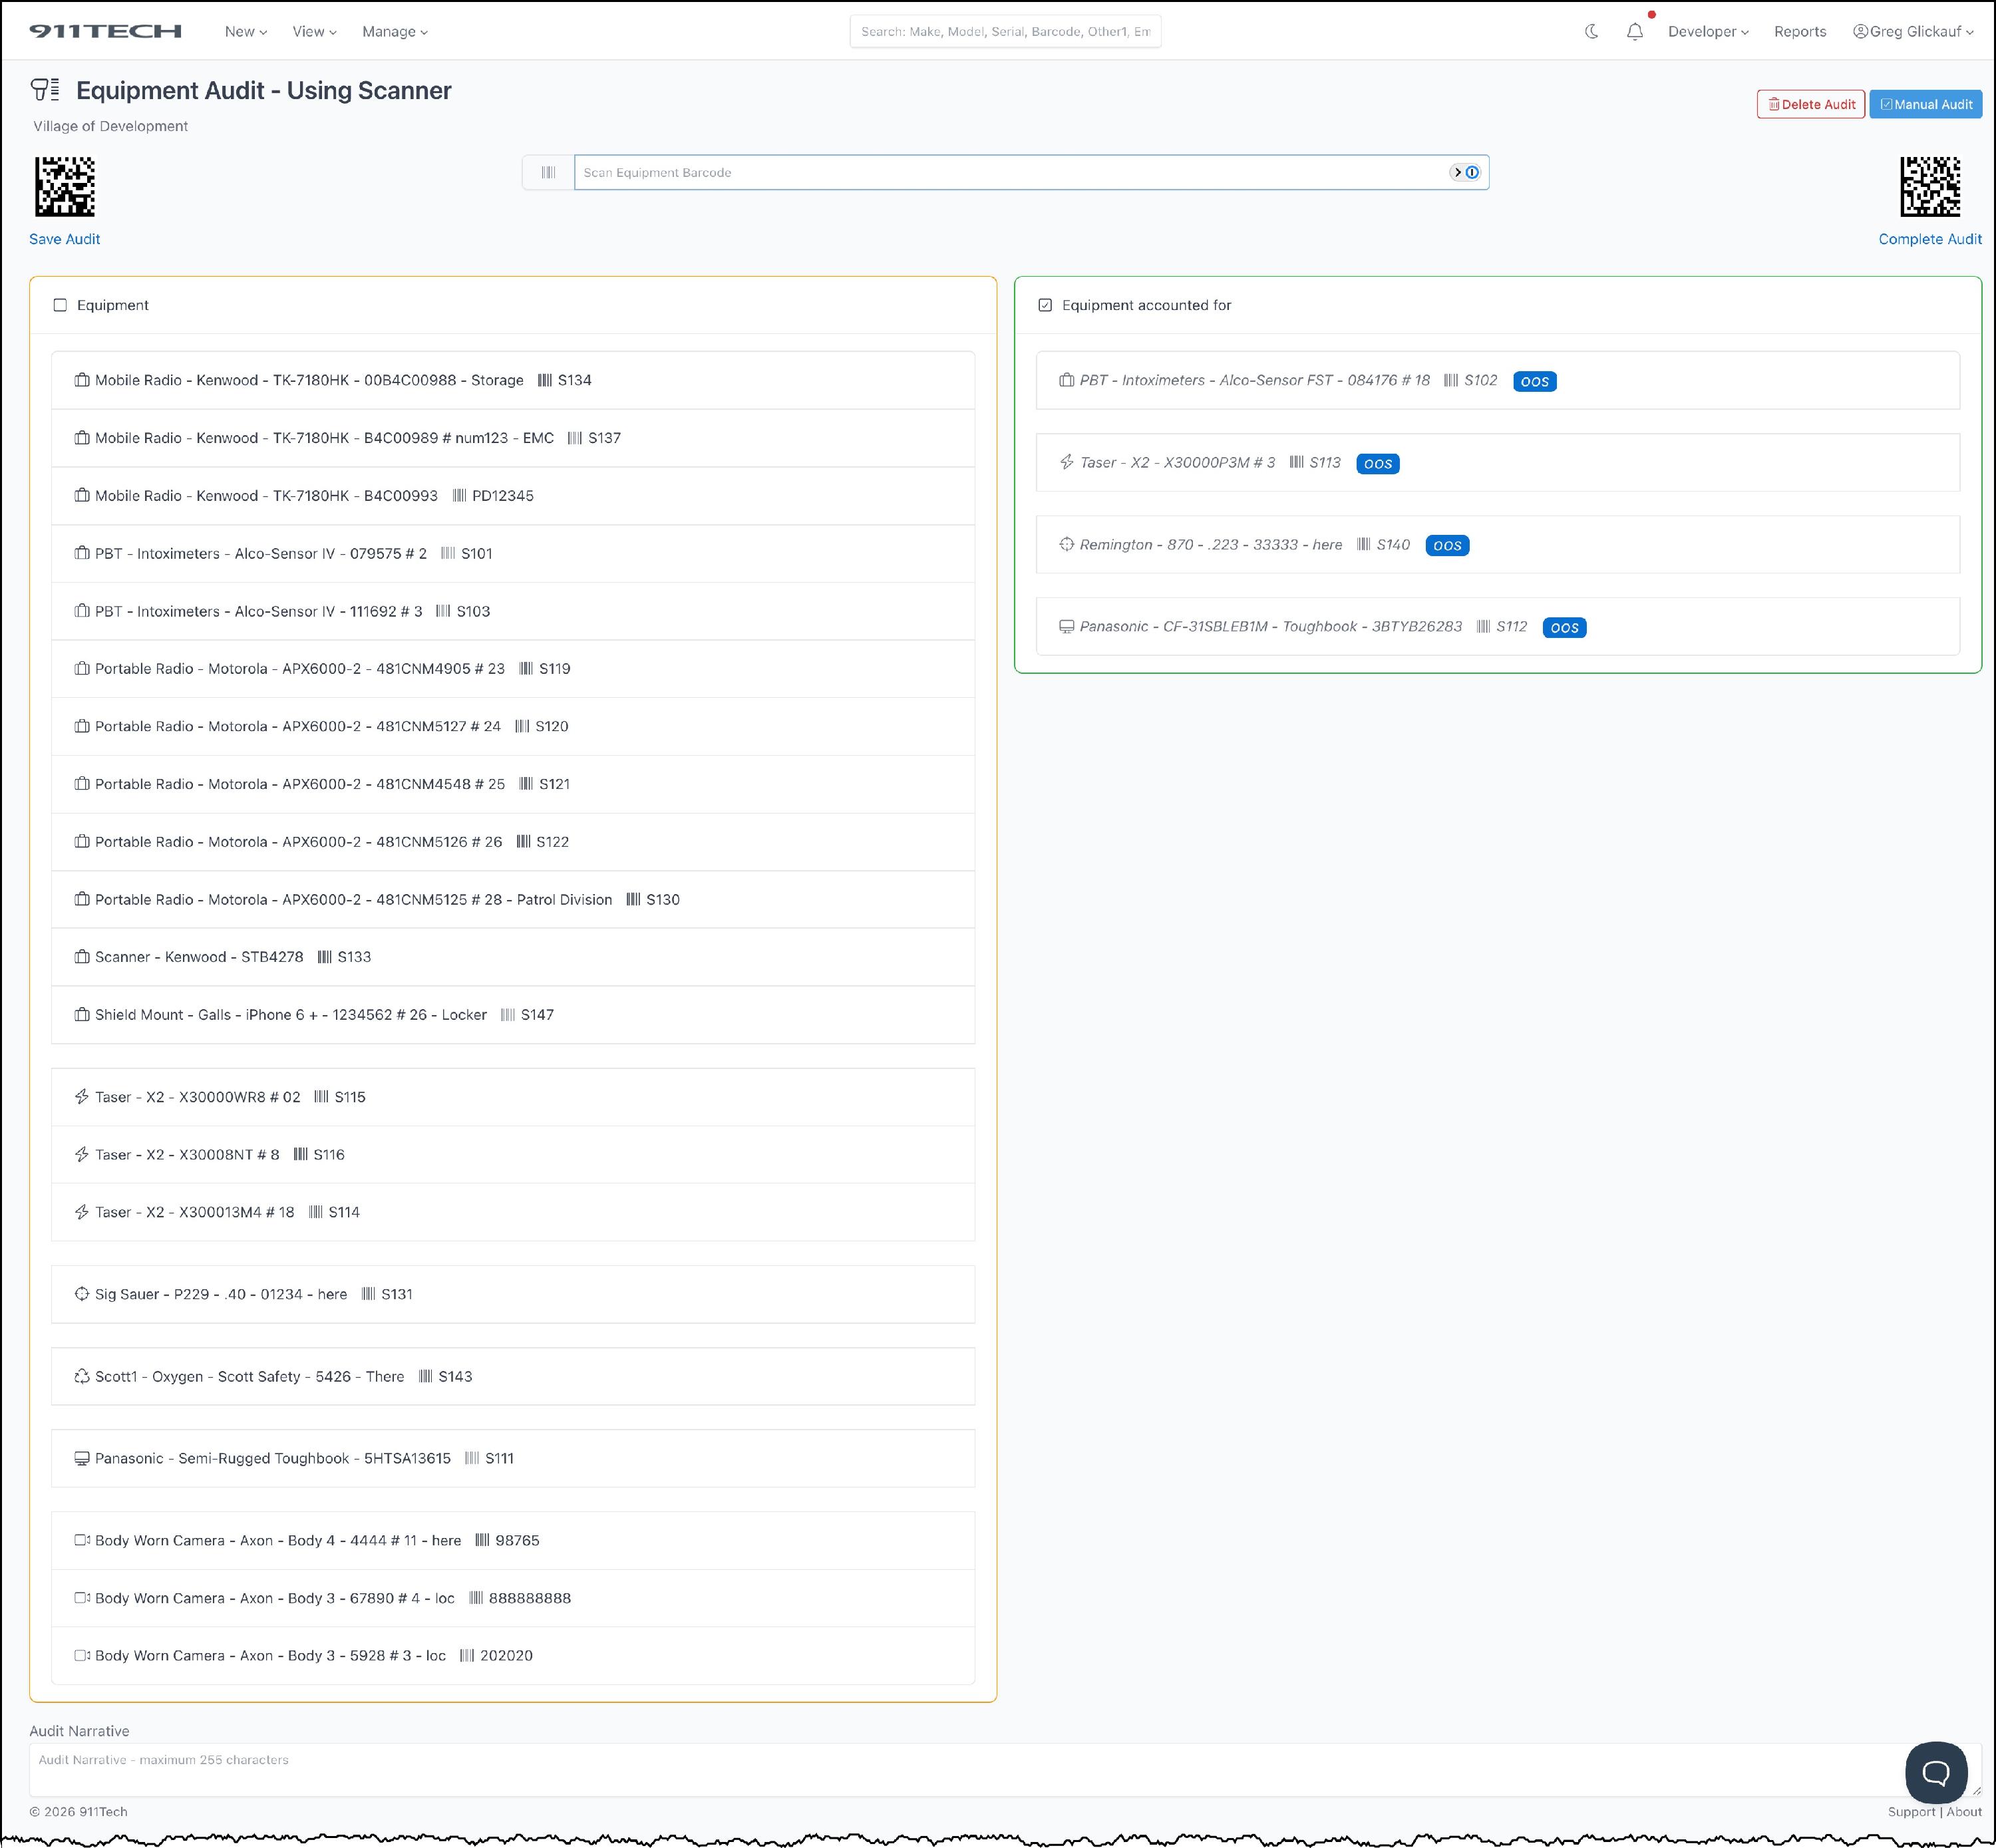Screen dimensions: 1996x1848
Task: Open Greg Glickauf user menu
Action: (1912, 31)
